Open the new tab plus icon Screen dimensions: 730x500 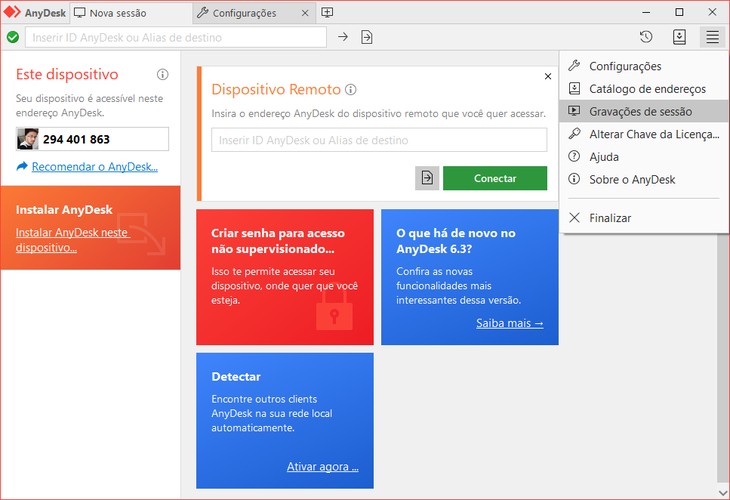[x=327, y=12]
